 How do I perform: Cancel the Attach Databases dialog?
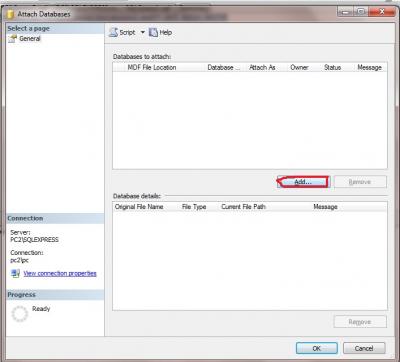pyautogui.click(x=364, y=348)
